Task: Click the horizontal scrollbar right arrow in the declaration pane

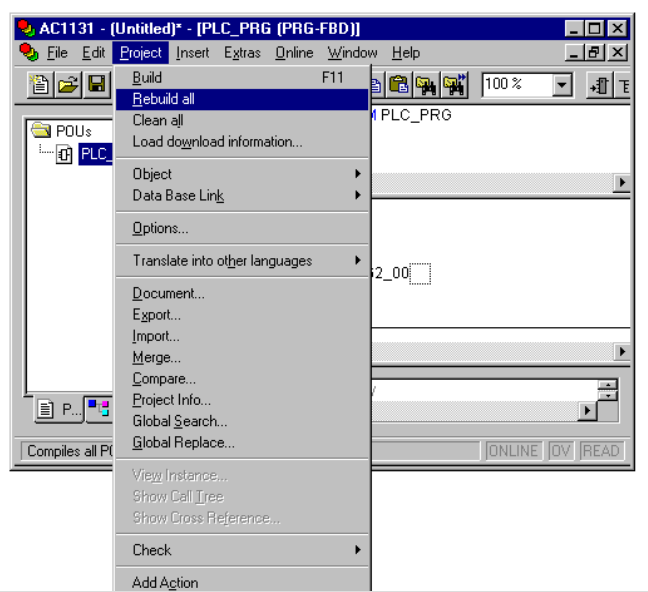Action: coord(622,183)
